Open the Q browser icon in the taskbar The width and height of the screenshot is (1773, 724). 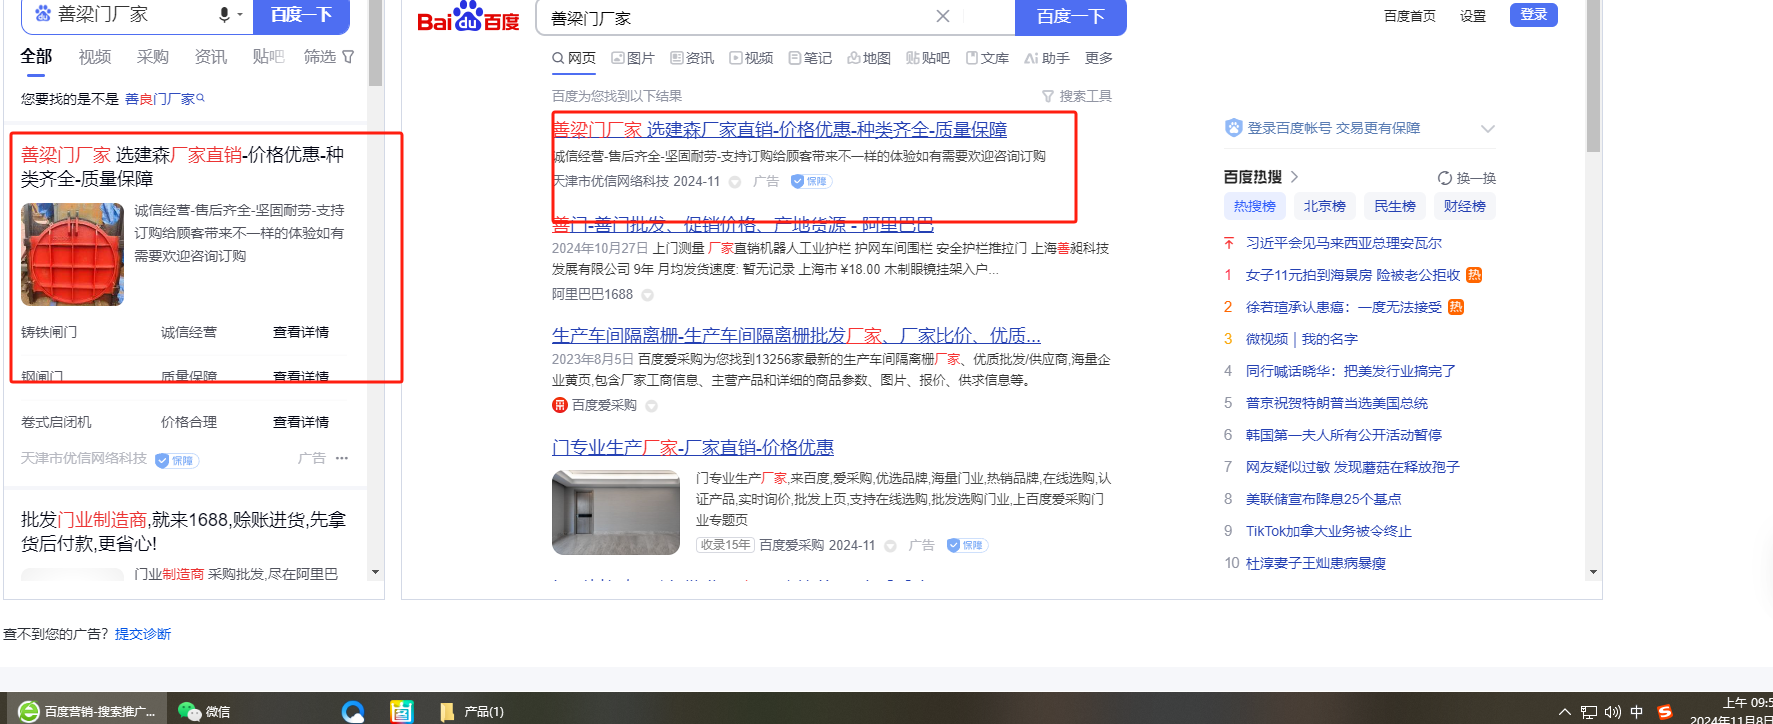click(x=353, y=711)
